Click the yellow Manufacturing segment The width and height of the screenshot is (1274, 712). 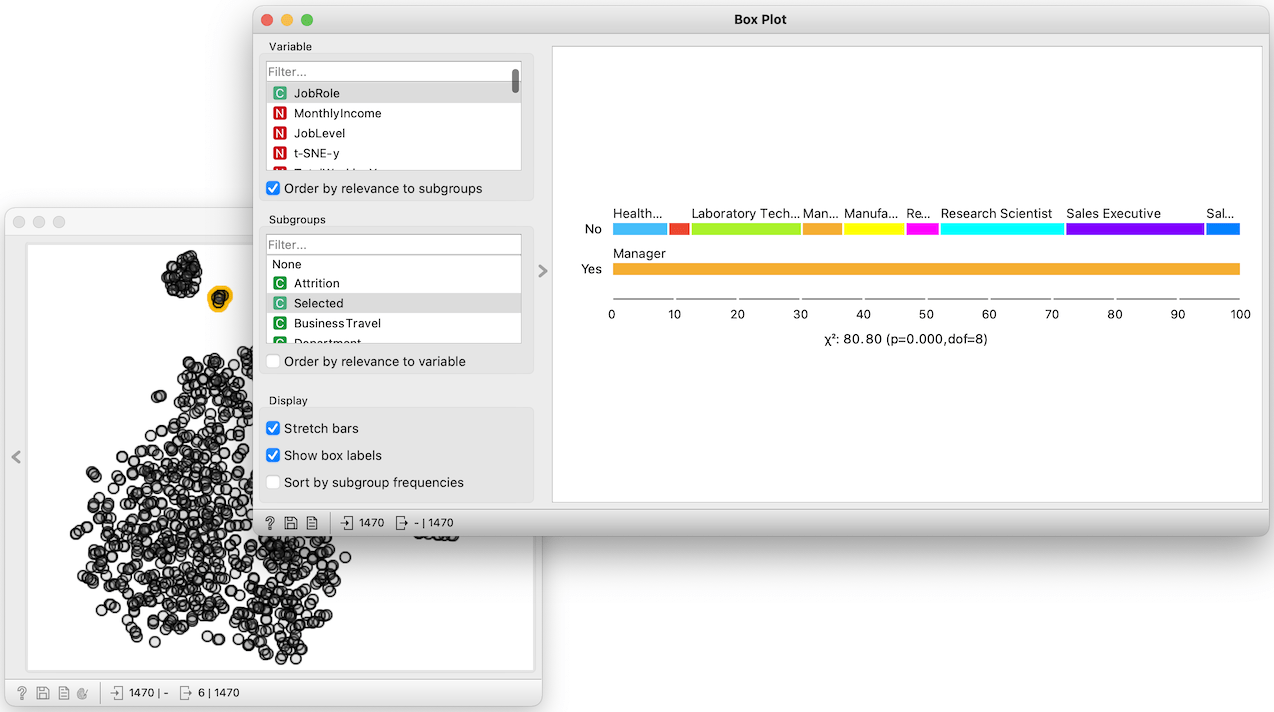point(874,229)
